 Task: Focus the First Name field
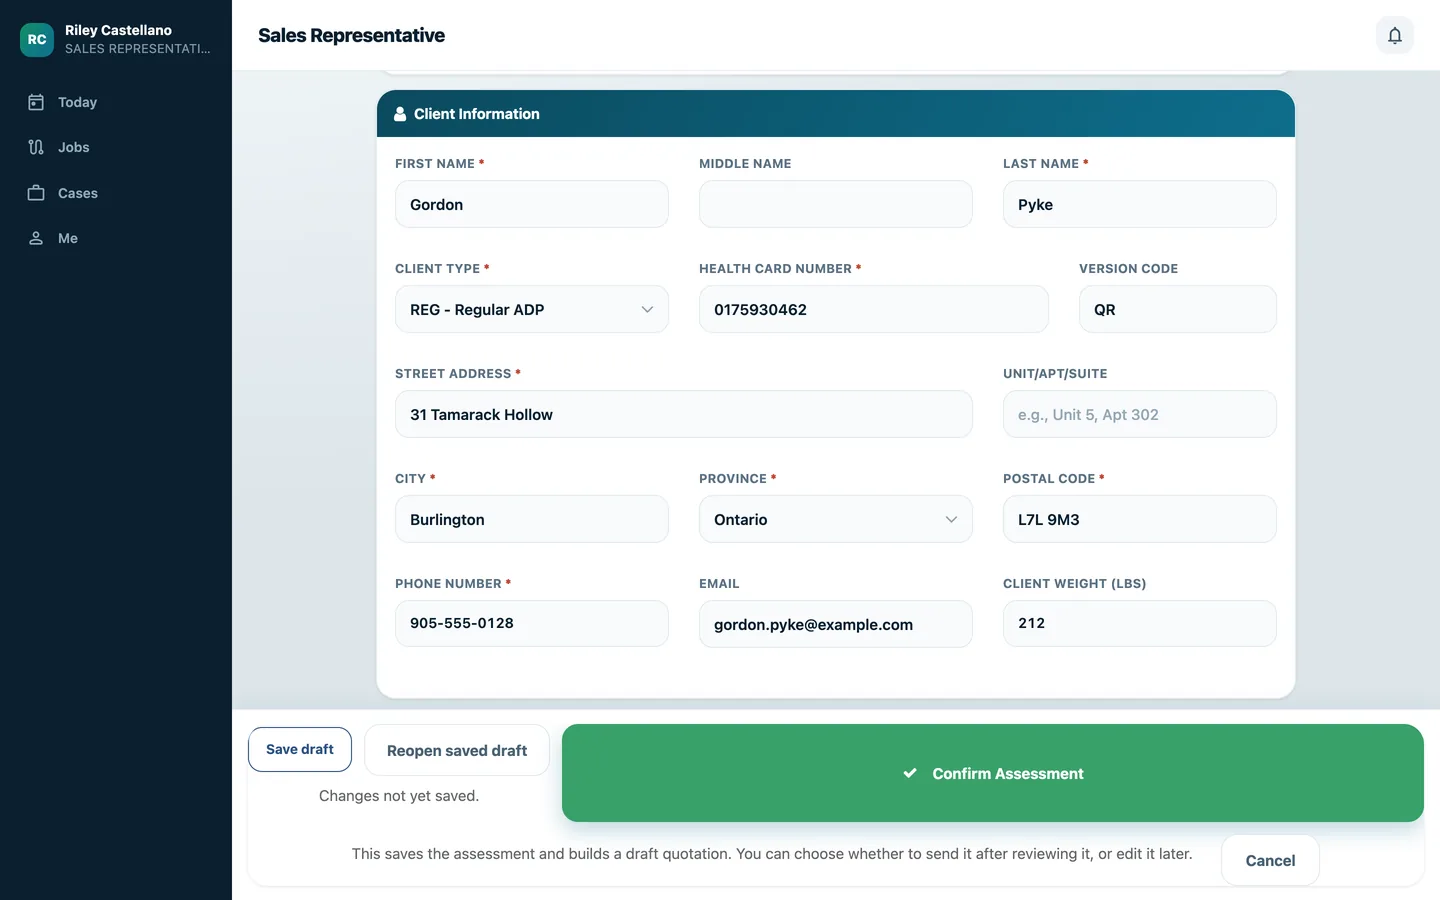tap(532, 204)
